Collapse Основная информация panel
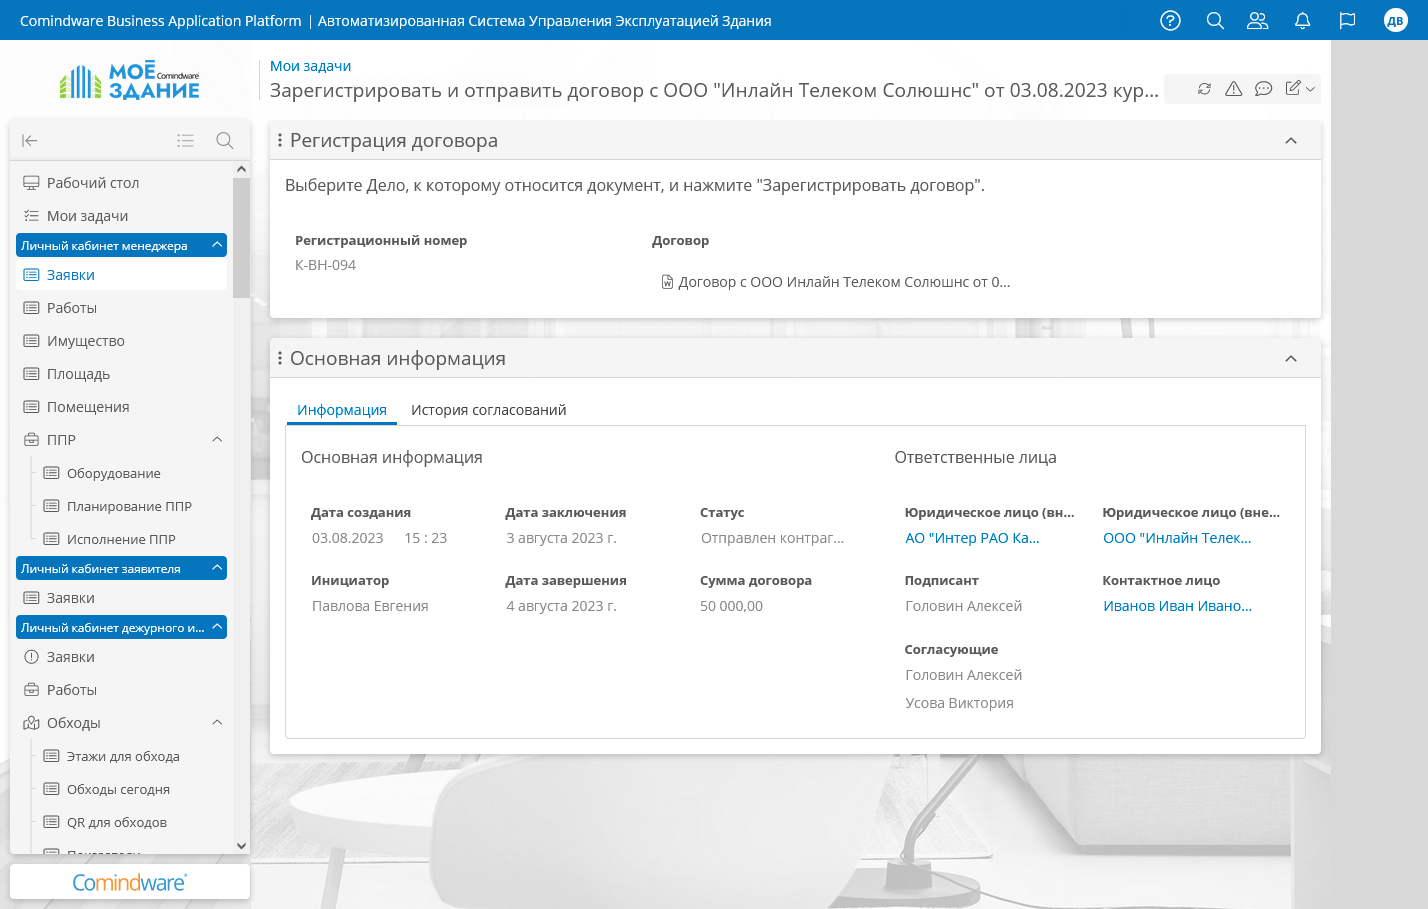 tap(1291, 359)
